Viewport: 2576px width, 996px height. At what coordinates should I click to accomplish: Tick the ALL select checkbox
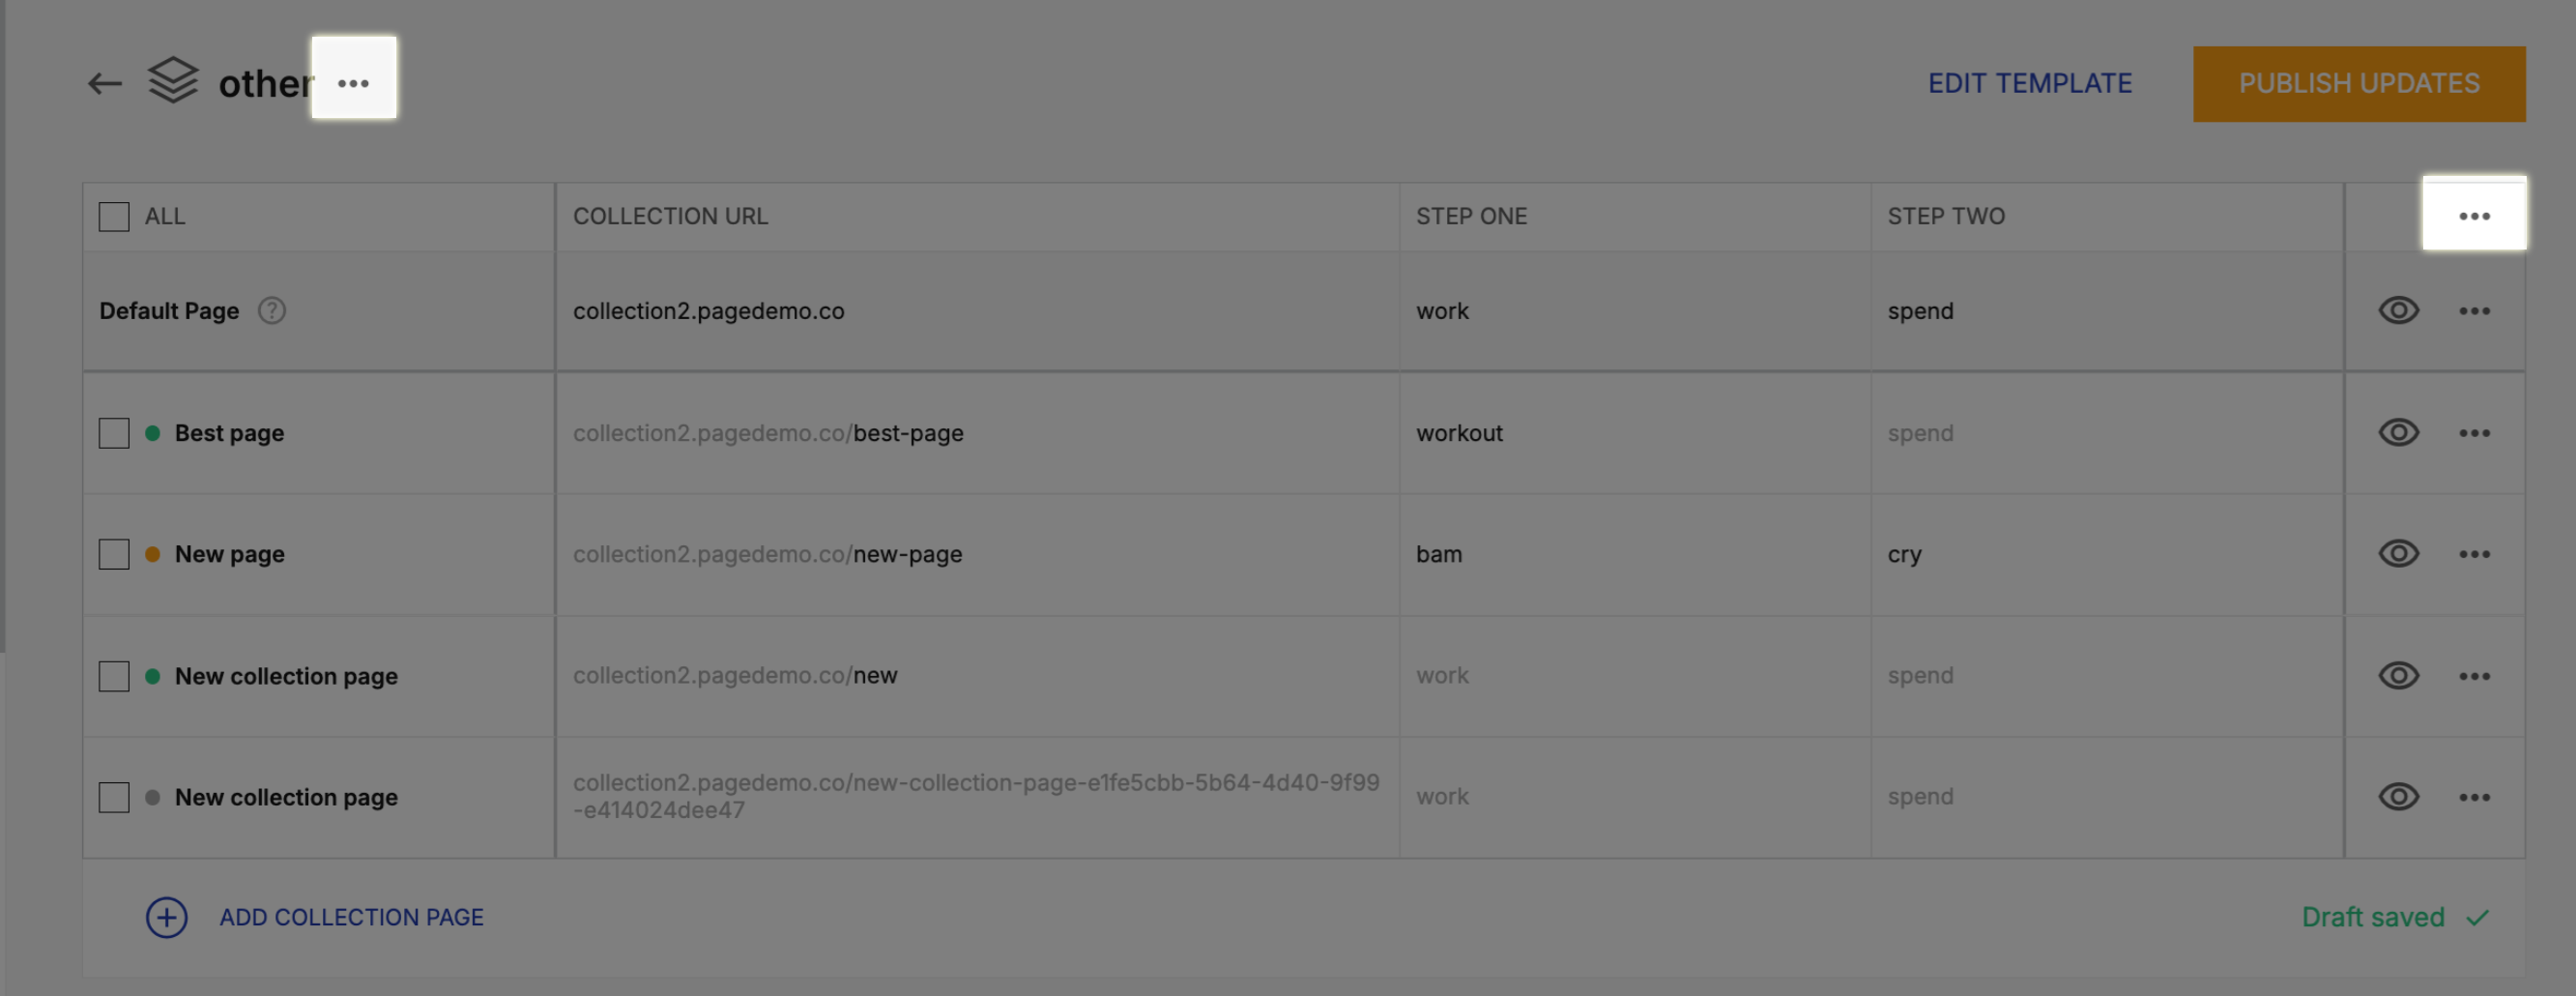114,217
